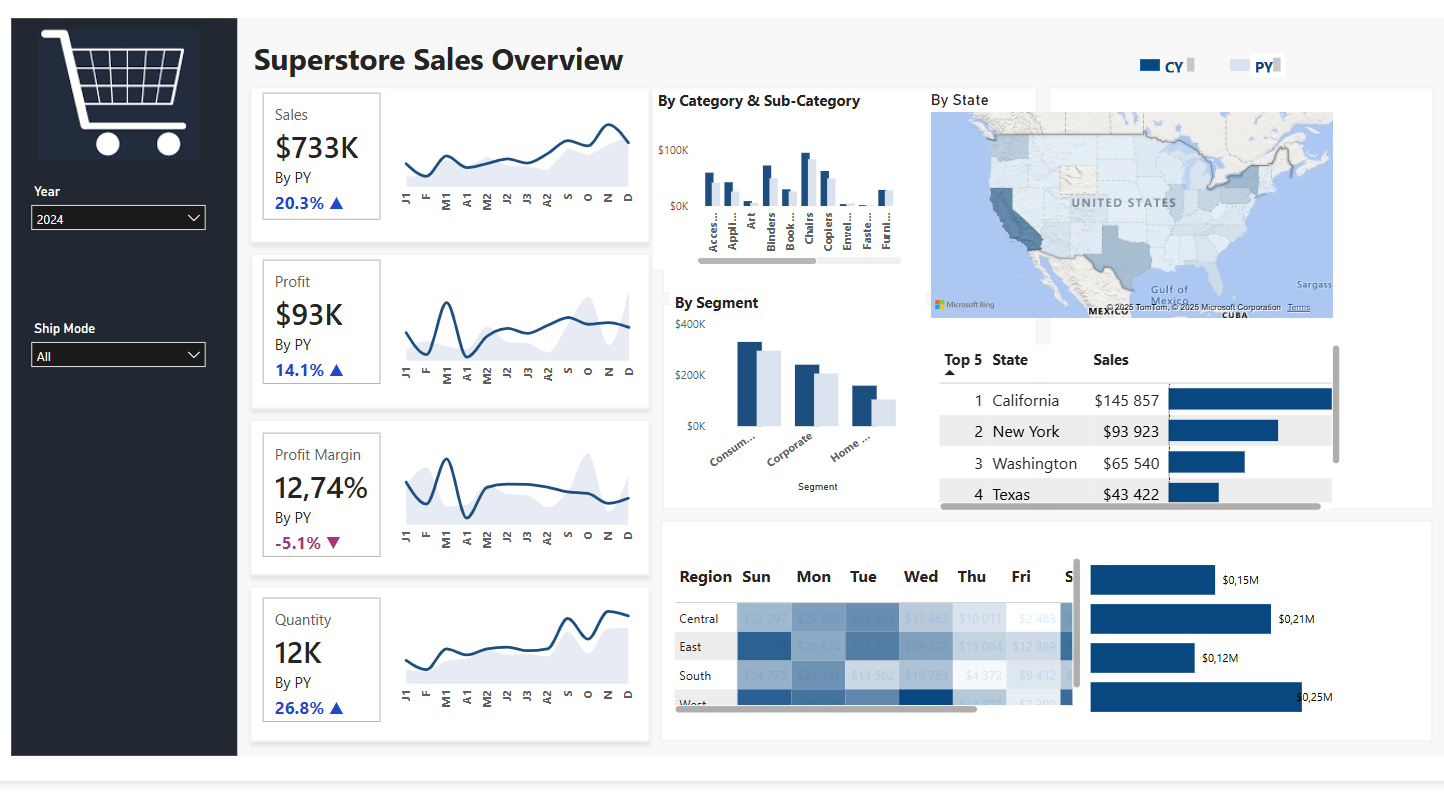Click the 12,74% Profit Margin card
This screenshot has height=809, width=1444.
point(321,494)
